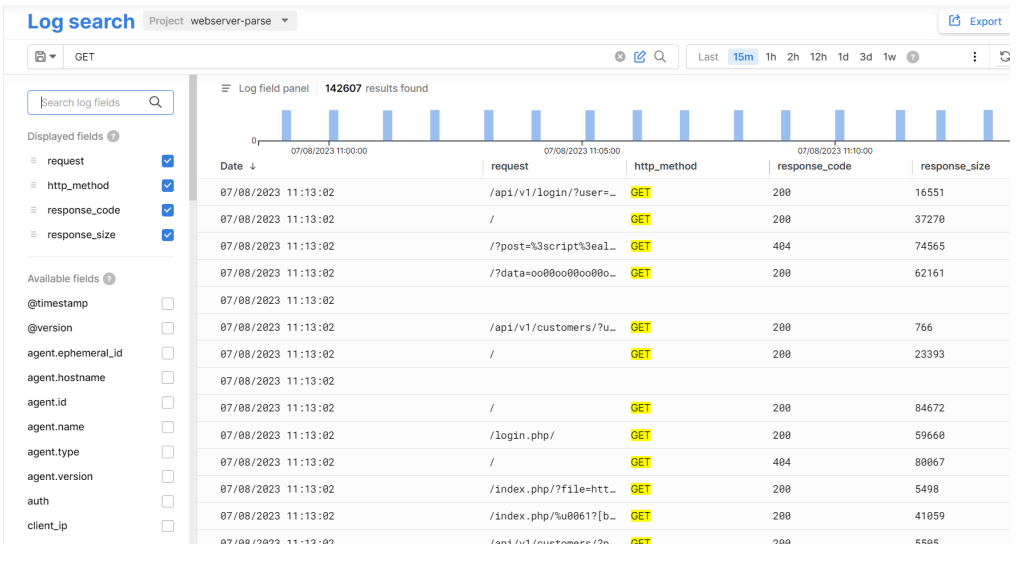Expand the saved queries dropdown

tap(46, 57)
